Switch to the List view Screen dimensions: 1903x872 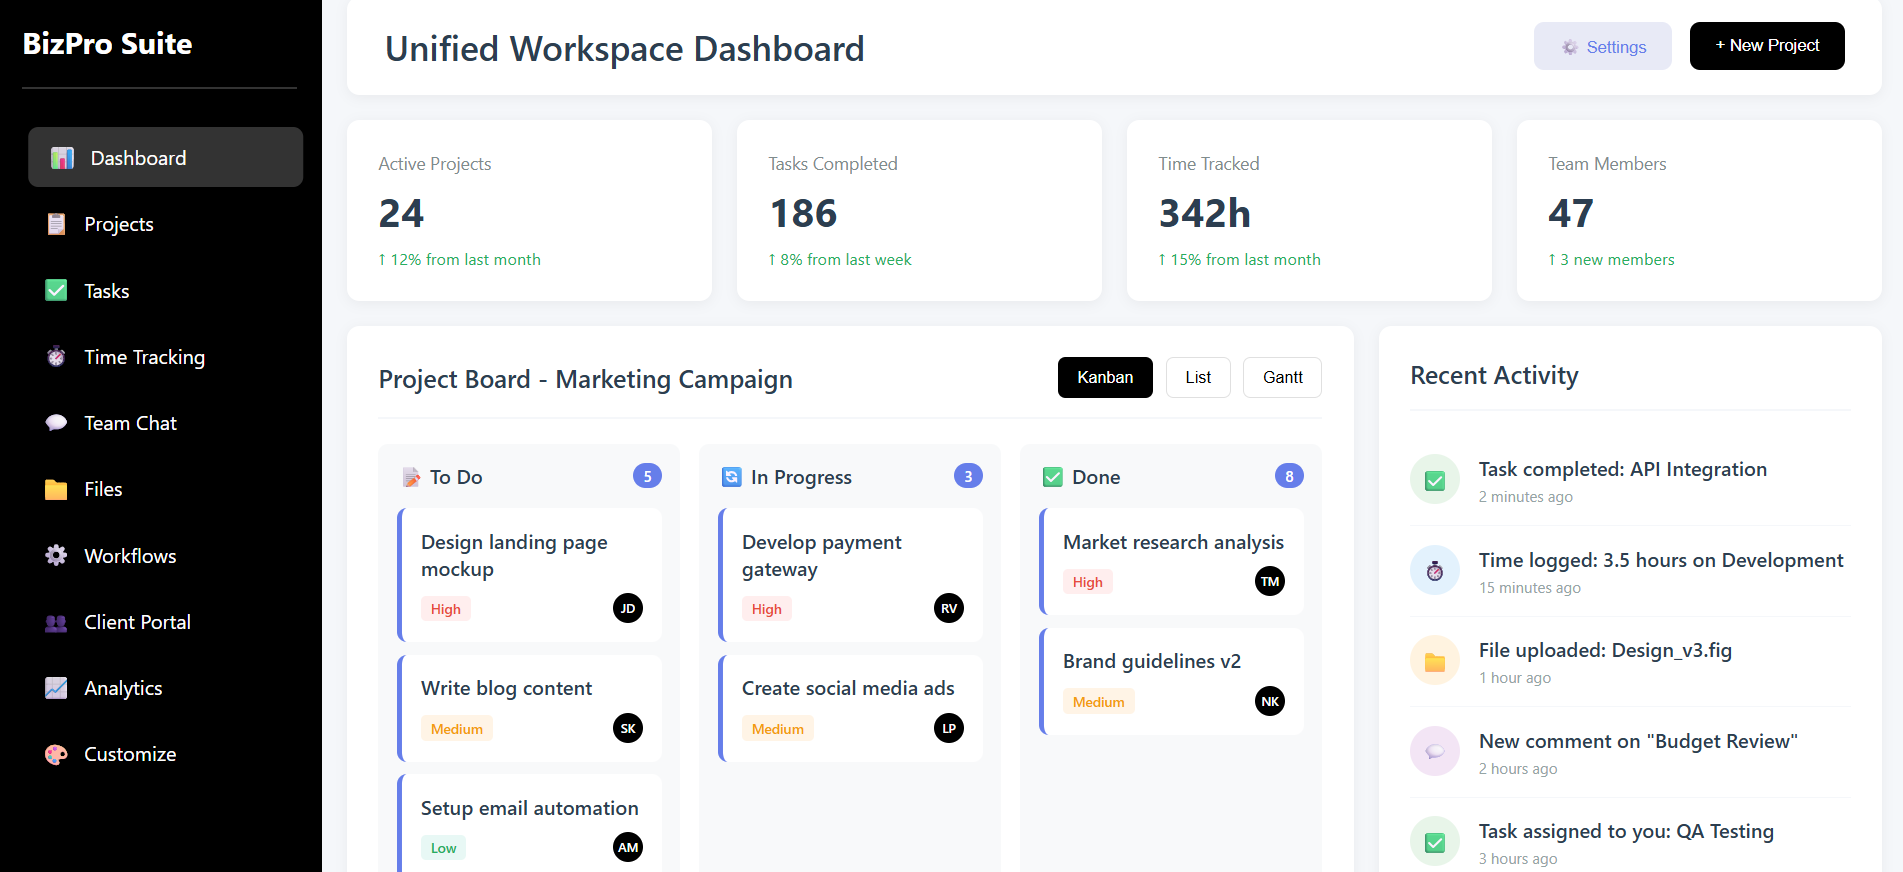pyautogui.click(x=1198, y=377)
